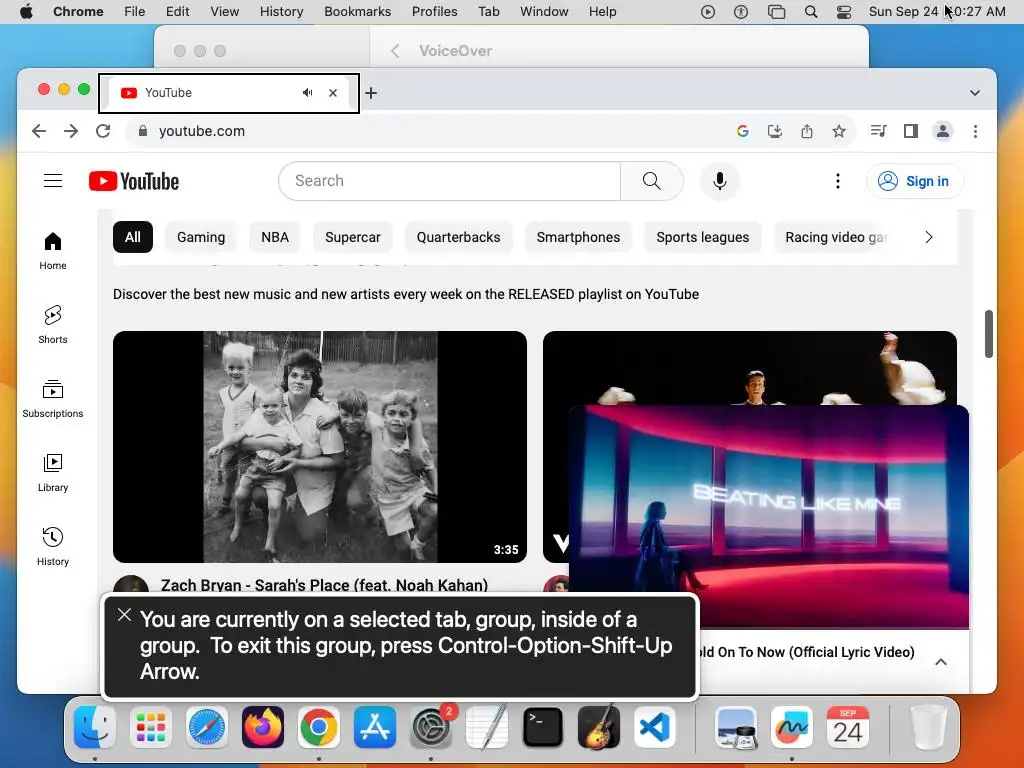Screen dimensions: 1024x768
Task: Open the Zach Bryan video thumbnail
Action: click(x=320, y=447)
